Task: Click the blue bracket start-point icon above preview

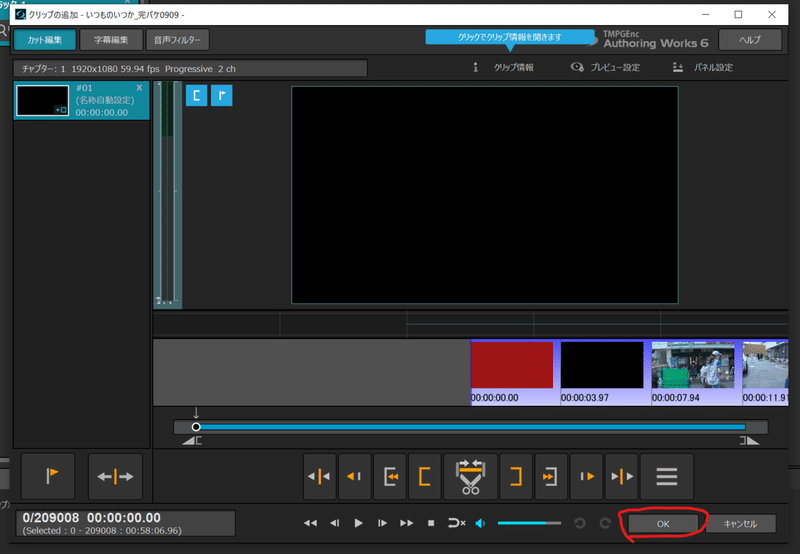Action: point(196,95)
